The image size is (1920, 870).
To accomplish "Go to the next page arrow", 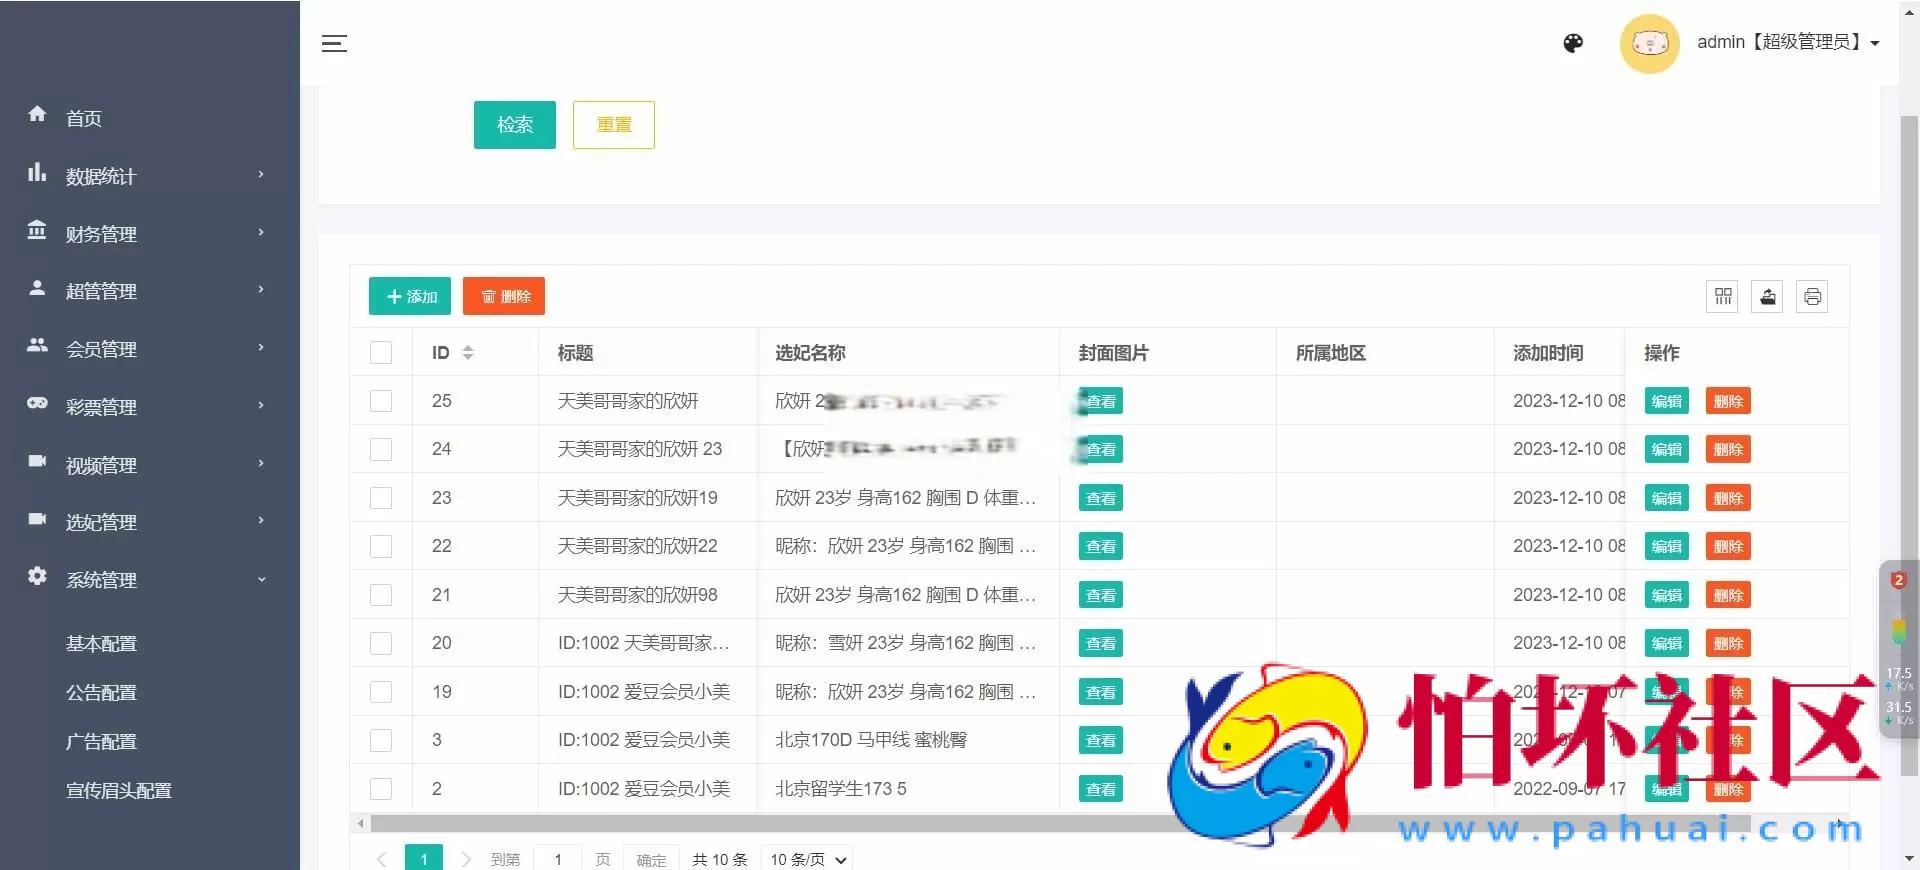I will 466,859.
